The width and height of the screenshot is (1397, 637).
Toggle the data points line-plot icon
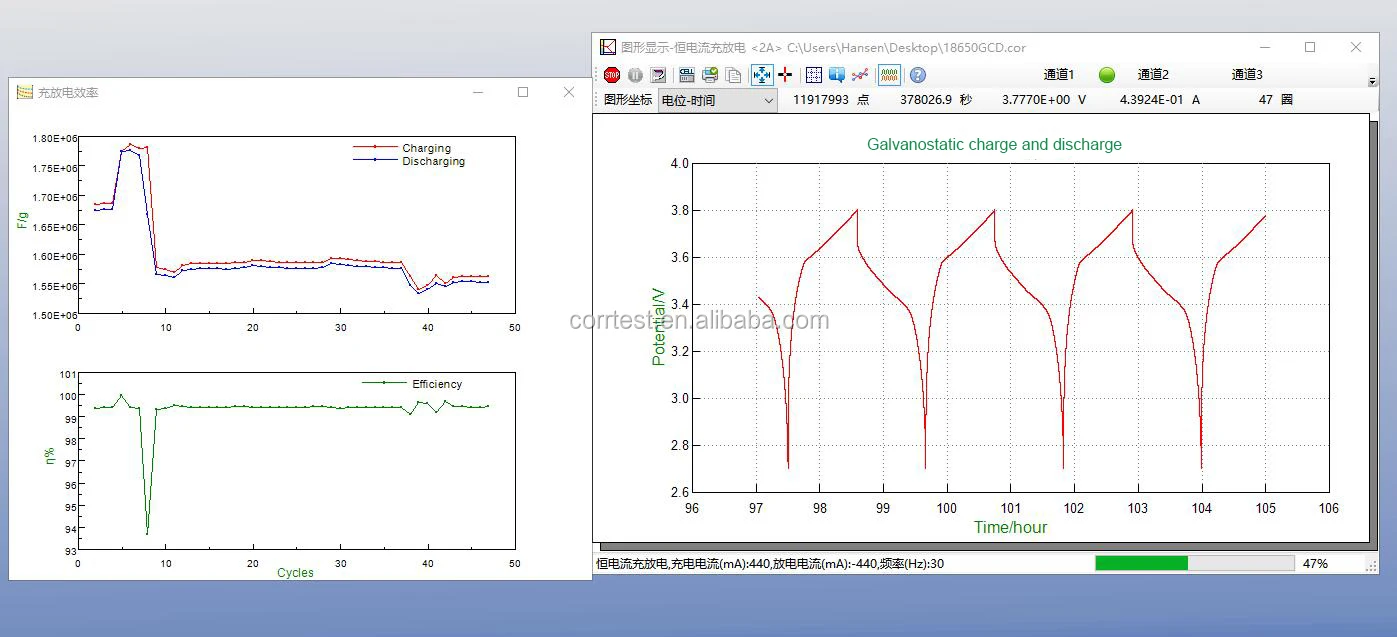click(x=860, y=75)
